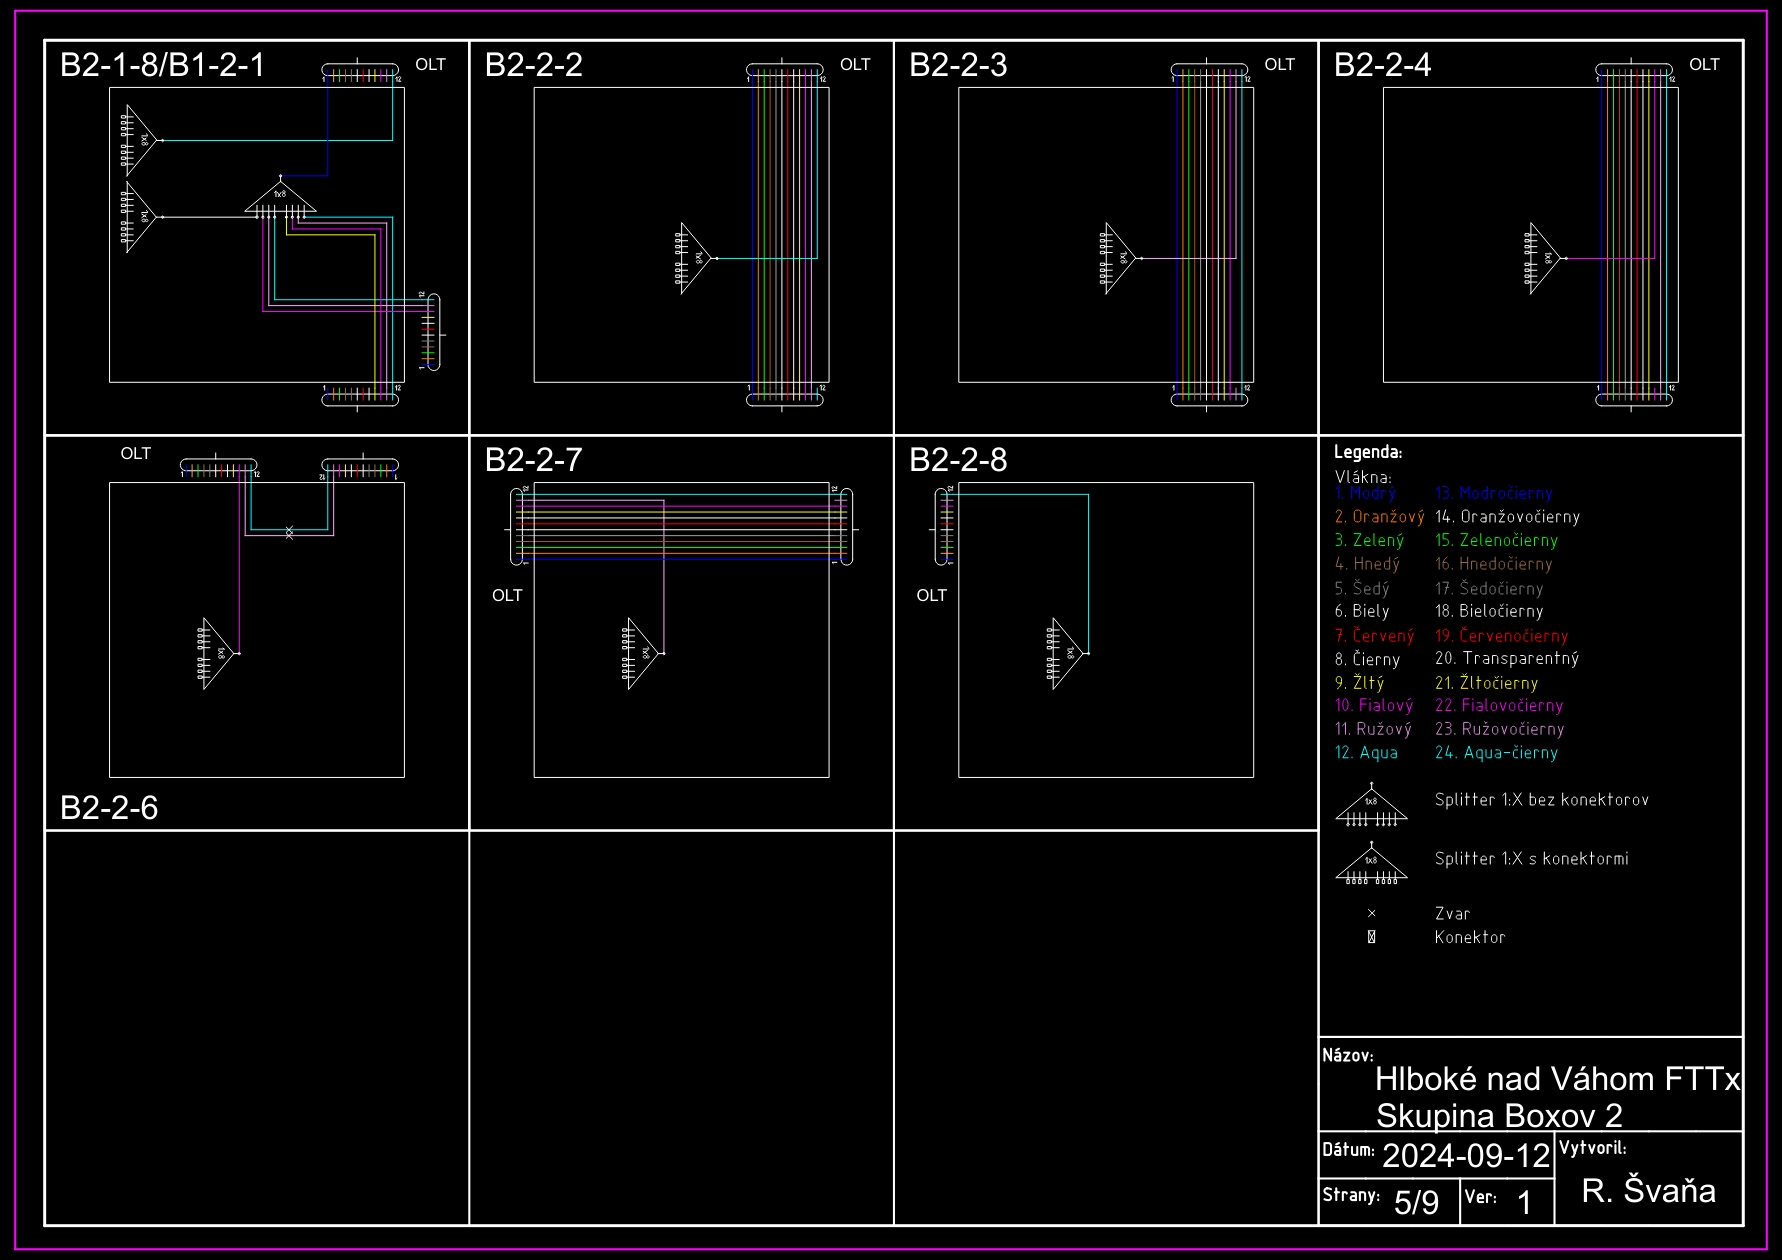Screen dimensions: 1782x1260
Task: Select the Zvar splice symbol in legend
Action: click(1371, 913)
